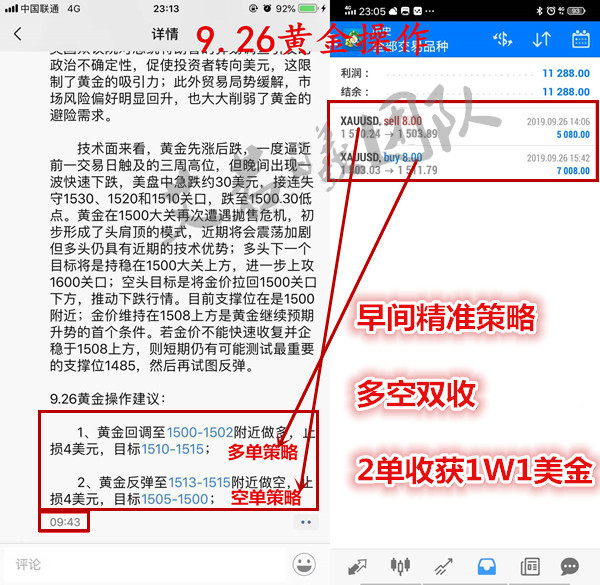Image resolution: width=600 pixels, height=585 pixels.
Task: Tap the 7 008.00 profit amount
Action: (x=573, y=171)
